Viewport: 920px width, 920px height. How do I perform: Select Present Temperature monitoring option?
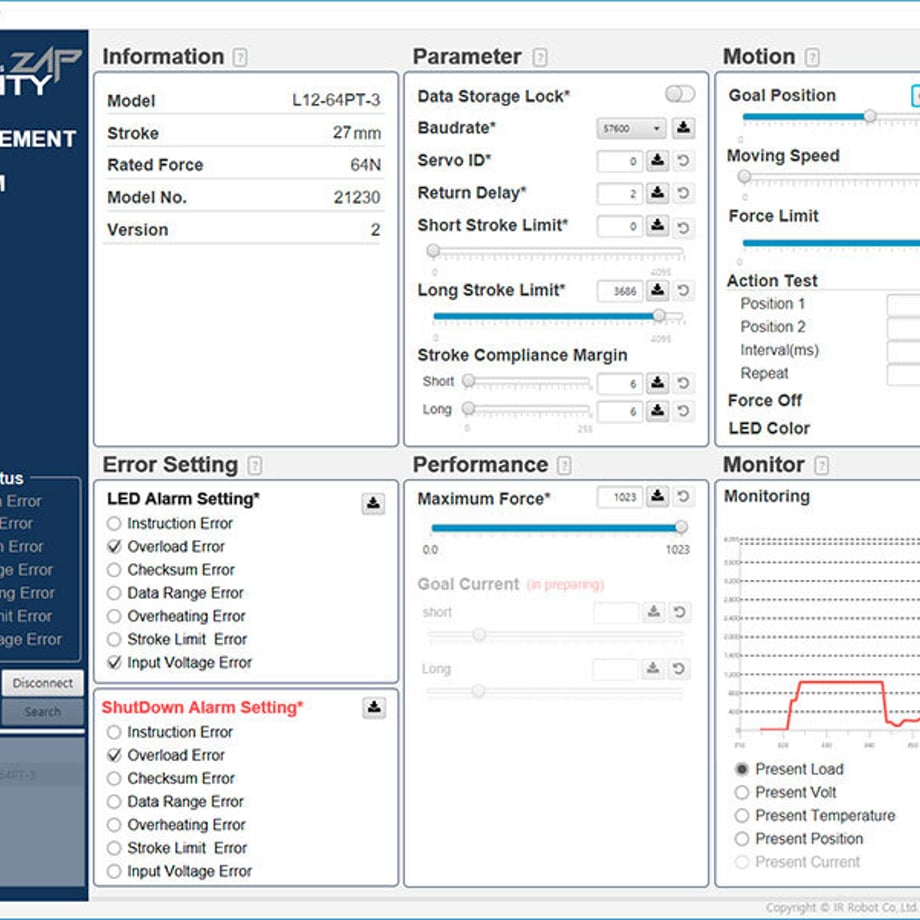pos(742,816)
